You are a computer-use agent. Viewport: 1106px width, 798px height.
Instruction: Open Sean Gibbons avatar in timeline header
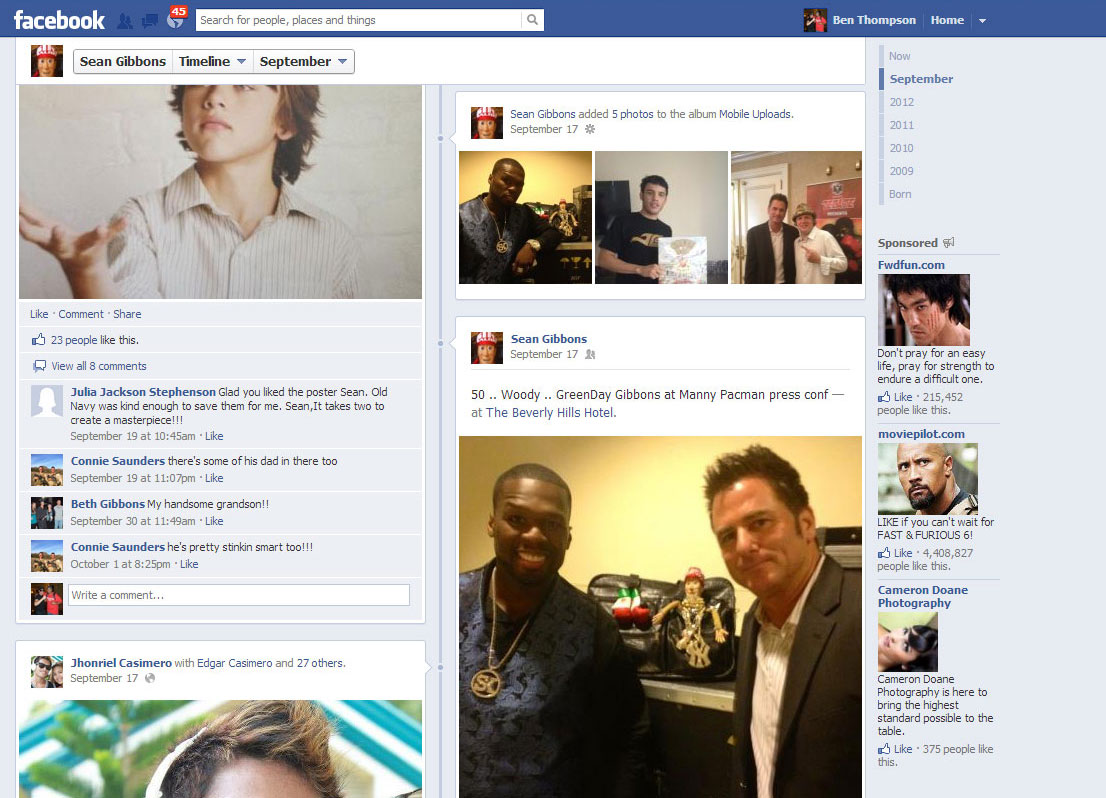tap(47, 61)
